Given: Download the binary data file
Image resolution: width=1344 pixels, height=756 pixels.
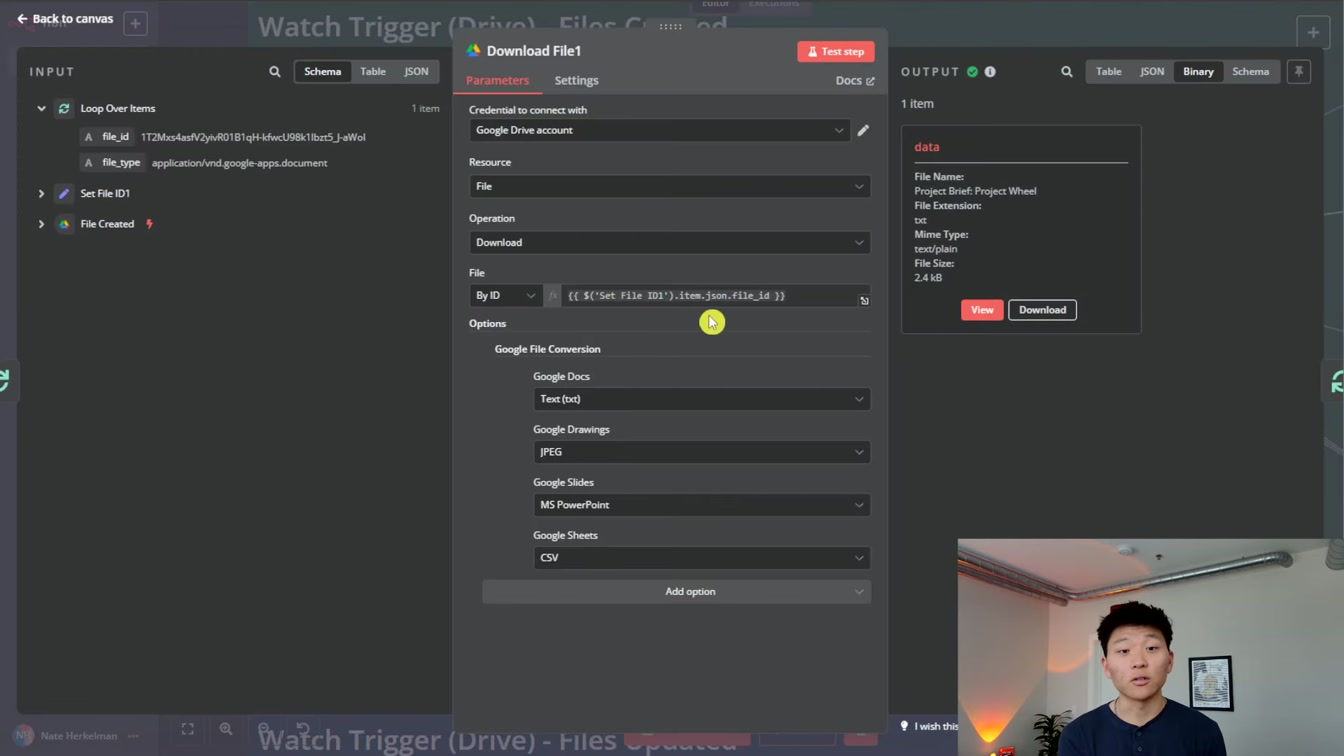Looking at the screenshot, I should point(1042,310).
